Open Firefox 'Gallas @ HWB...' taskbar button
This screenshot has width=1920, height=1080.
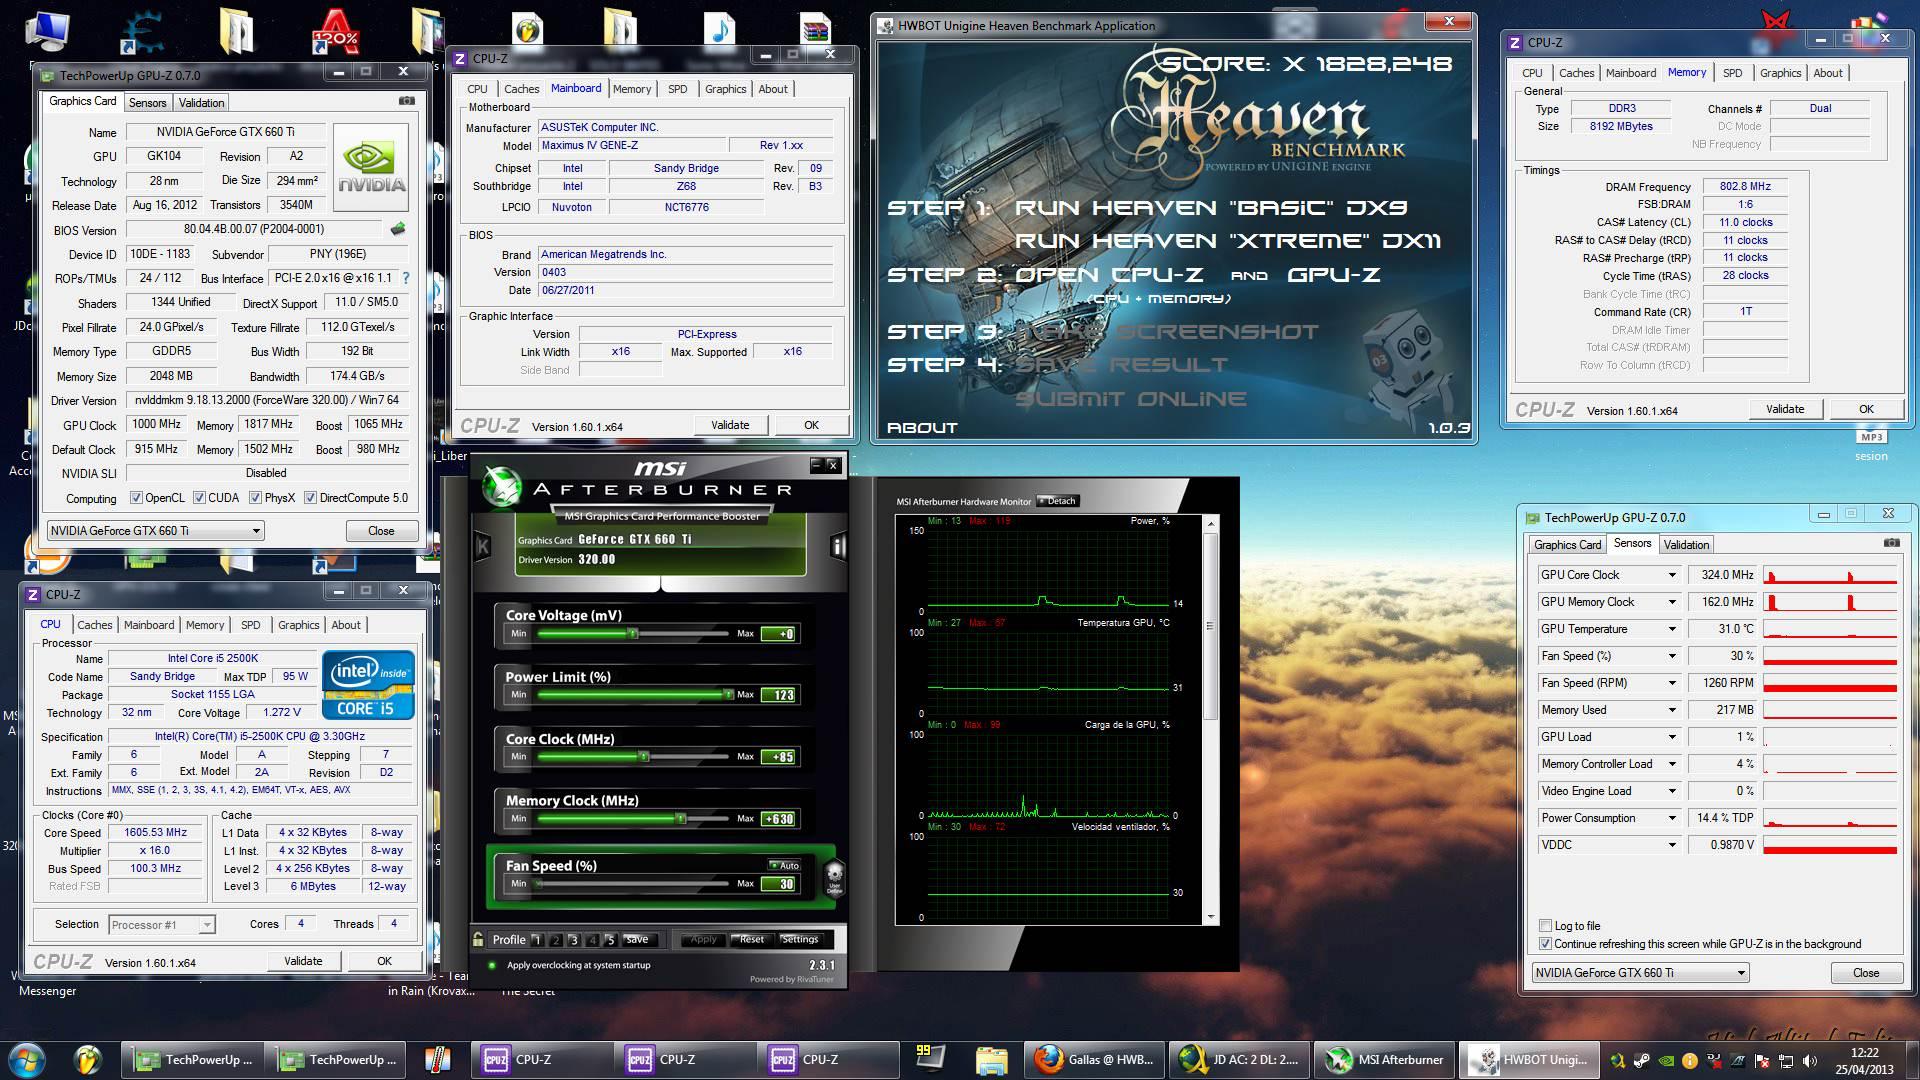point(1094,1060)
